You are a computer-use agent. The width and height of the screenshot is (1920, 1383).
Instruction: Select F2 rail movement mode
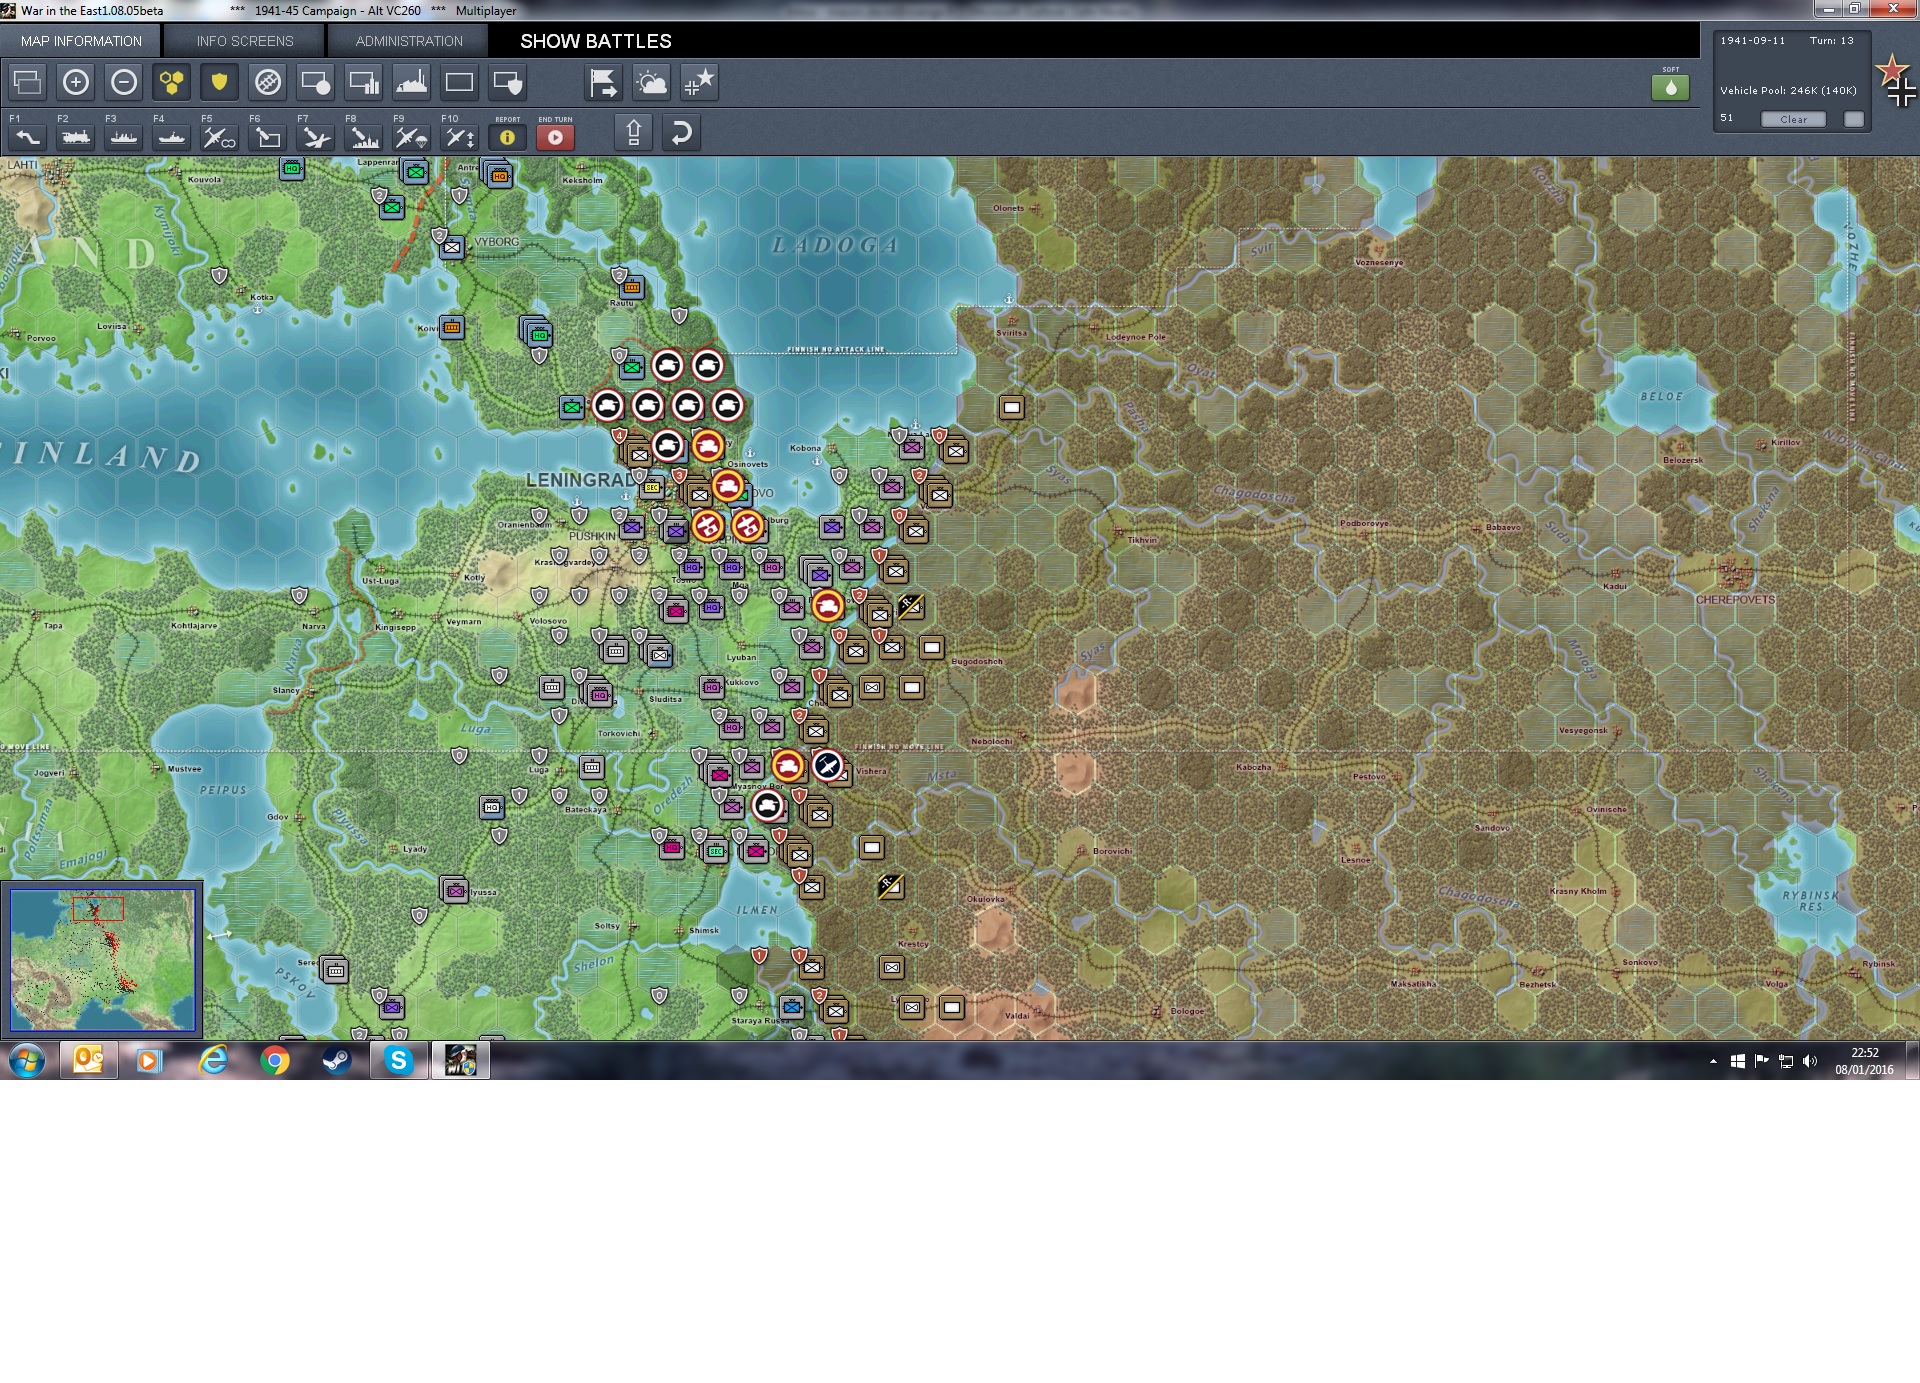click(x=76, y=138)
